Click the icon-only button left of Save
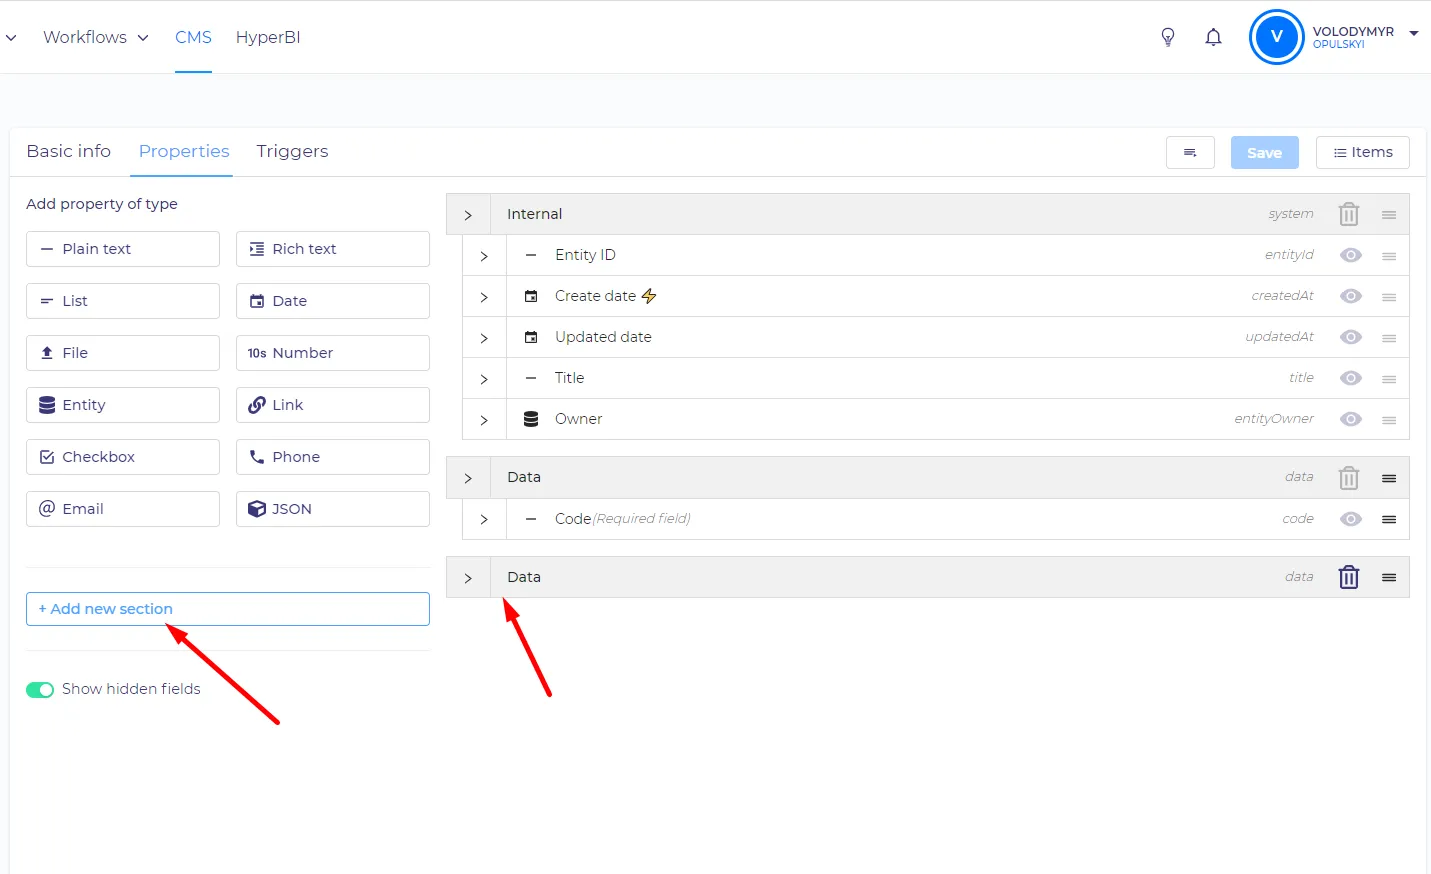Viewport: 1431px width, 874px height. point(1190,153)
